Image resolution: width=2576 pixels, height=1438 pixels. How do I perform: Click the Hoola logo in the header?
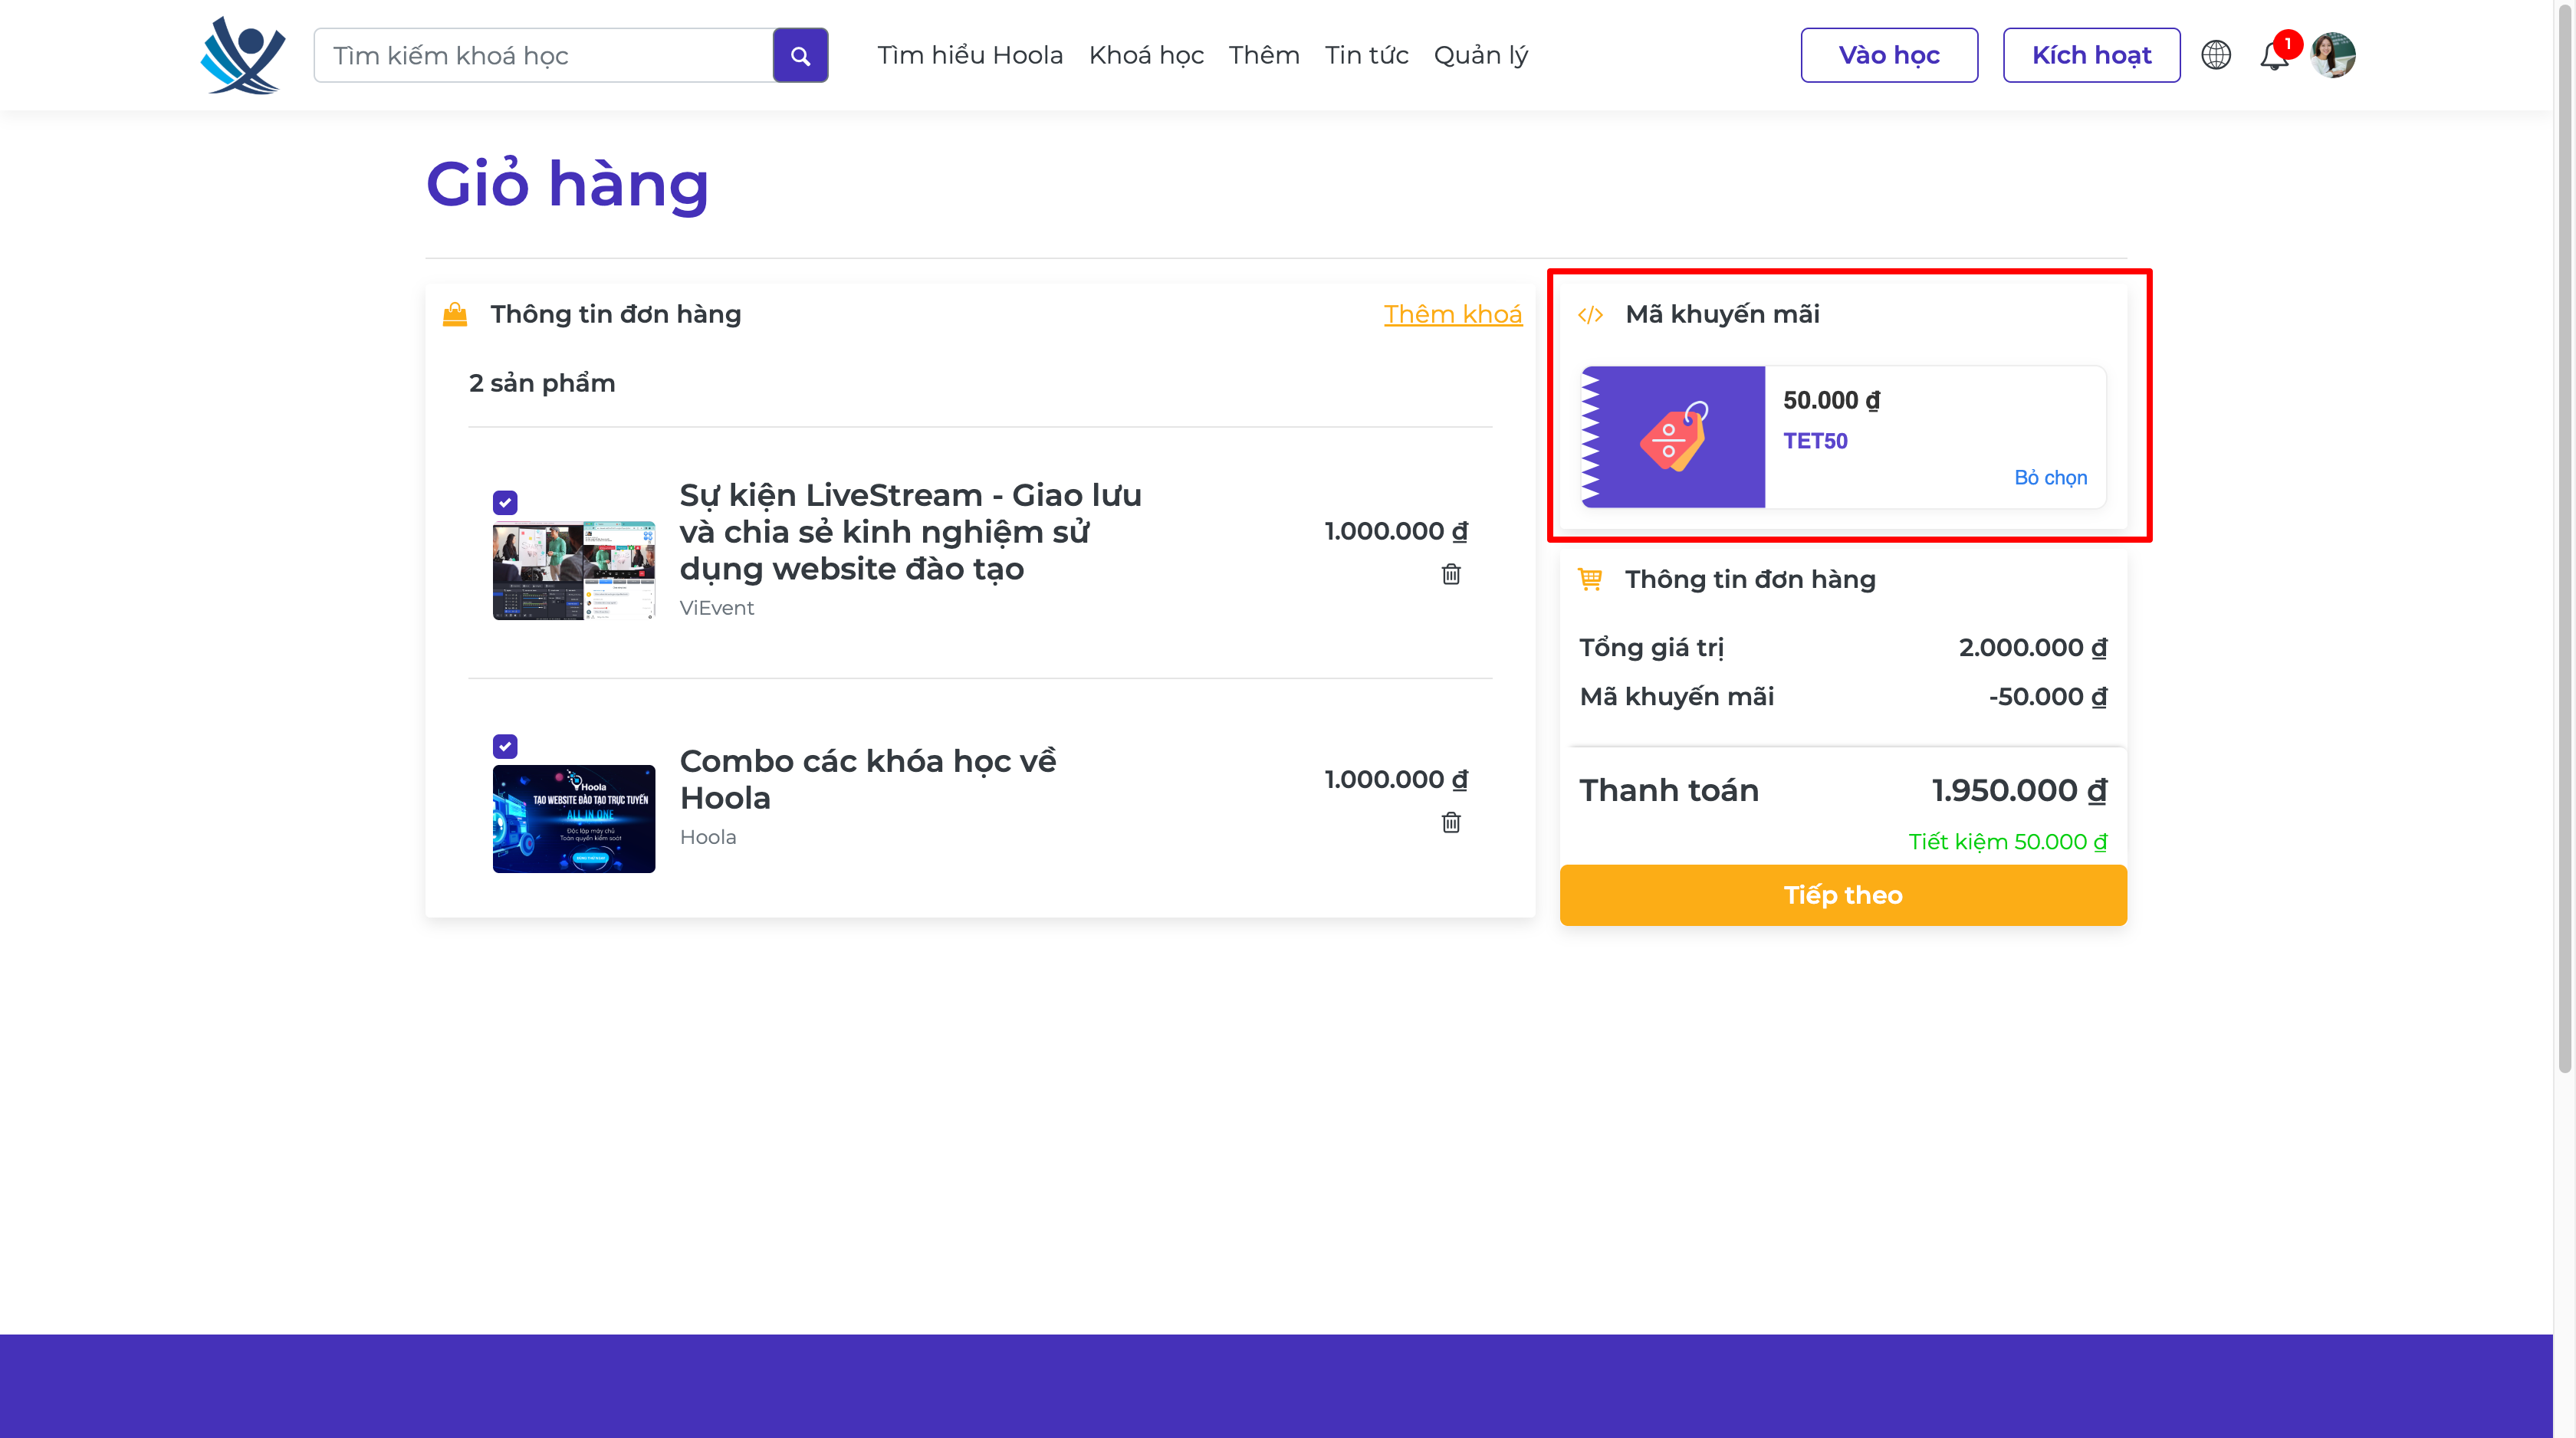click(243, 55)
